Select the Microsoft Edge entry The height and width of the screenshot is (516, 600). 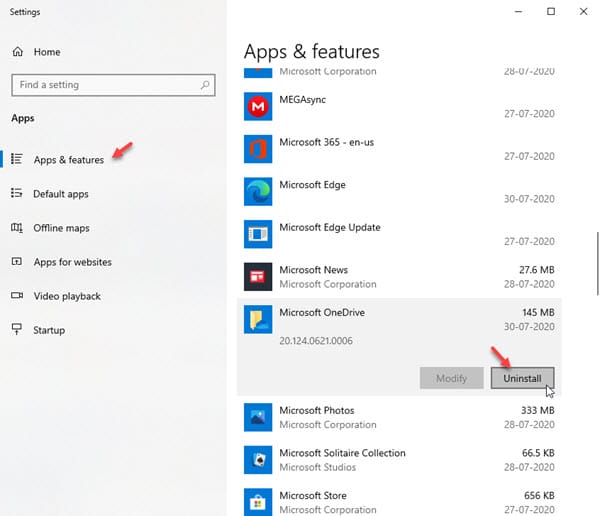tap(399, 191)
